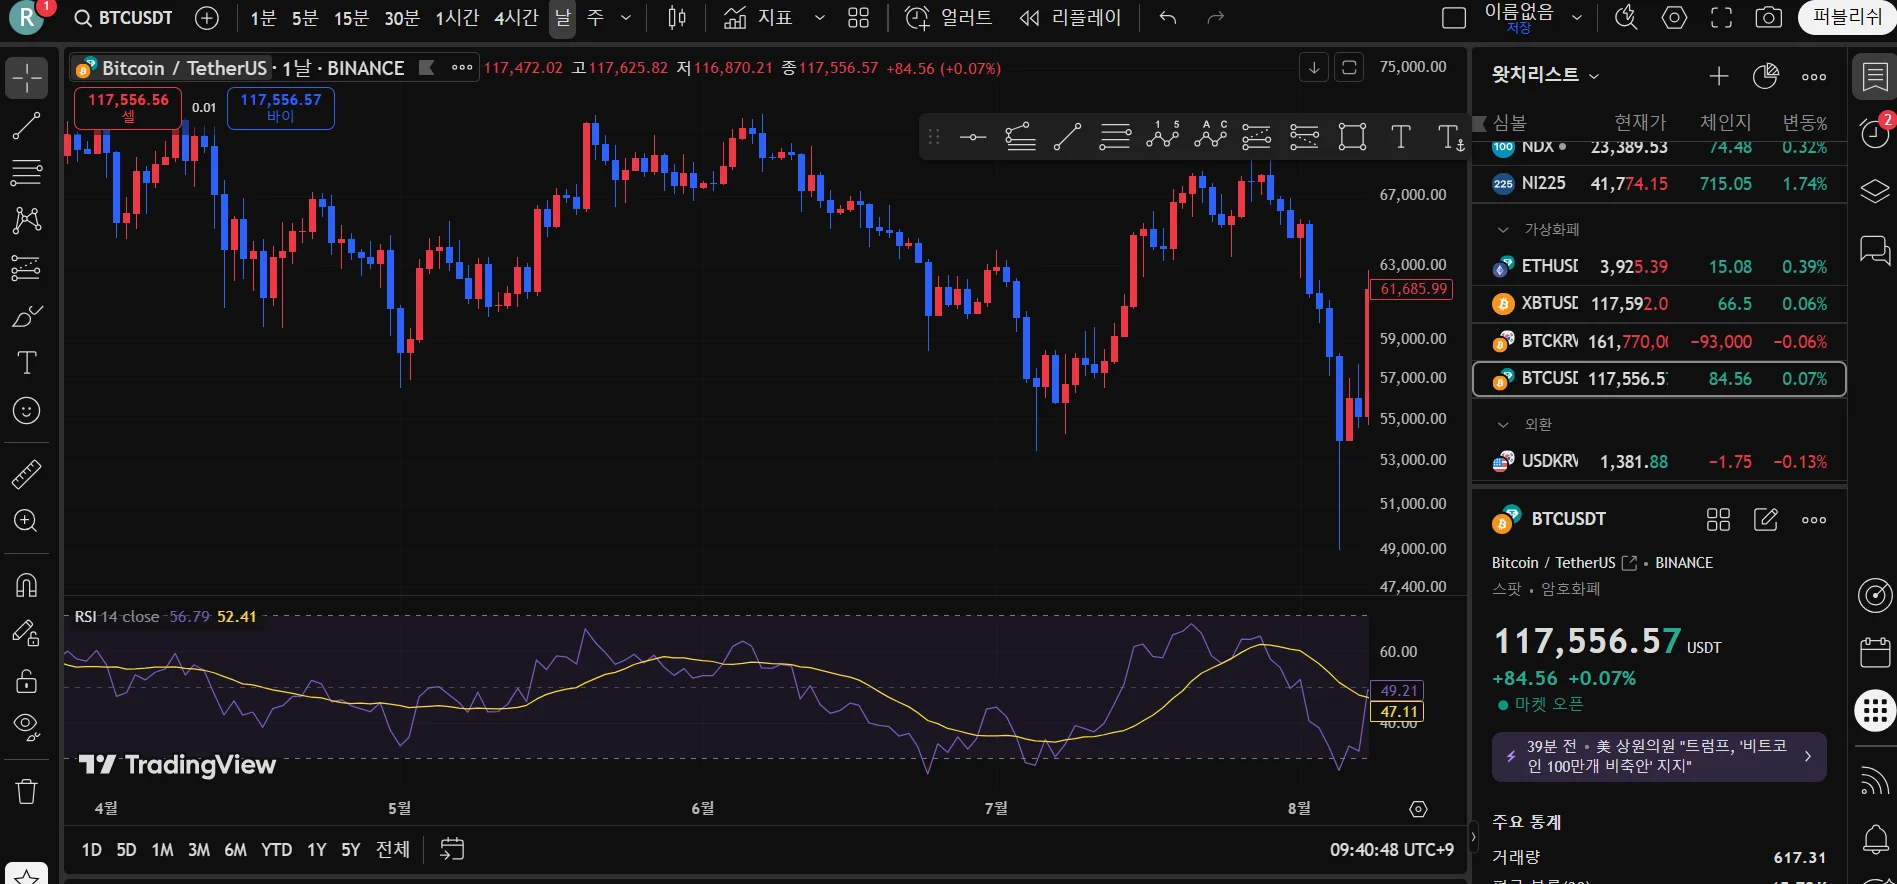Viewport: 1897px width, 884px height.
Task: Click the candlestick chart style icon
Action: [x=677, y=18]
